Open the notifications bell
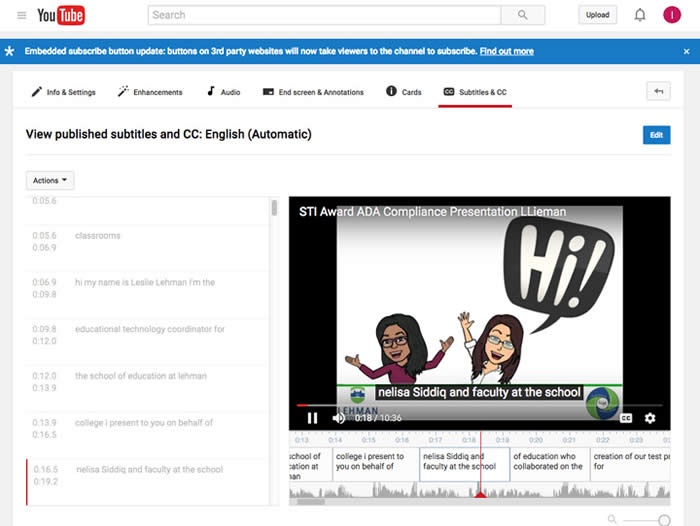The image size is (700, 526). coord(640,15)
